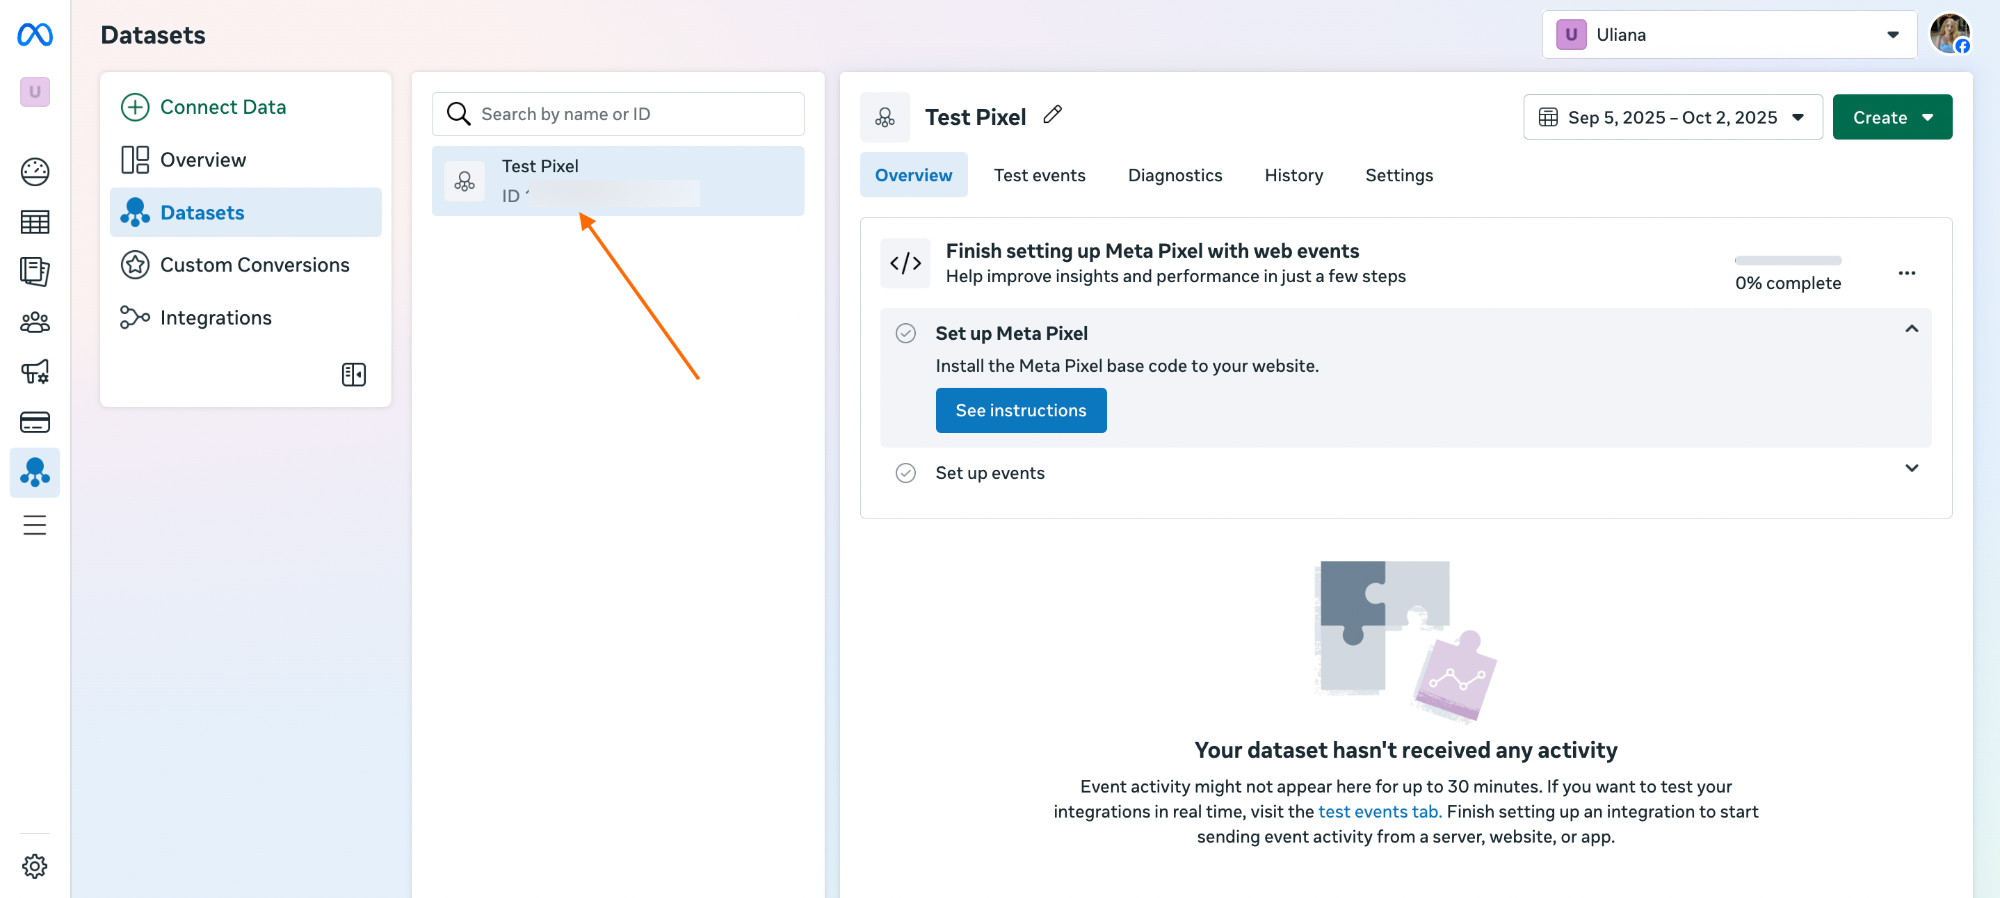Open the Audiences people icon
Viewport: 2000px width, 898px height.
35,322
